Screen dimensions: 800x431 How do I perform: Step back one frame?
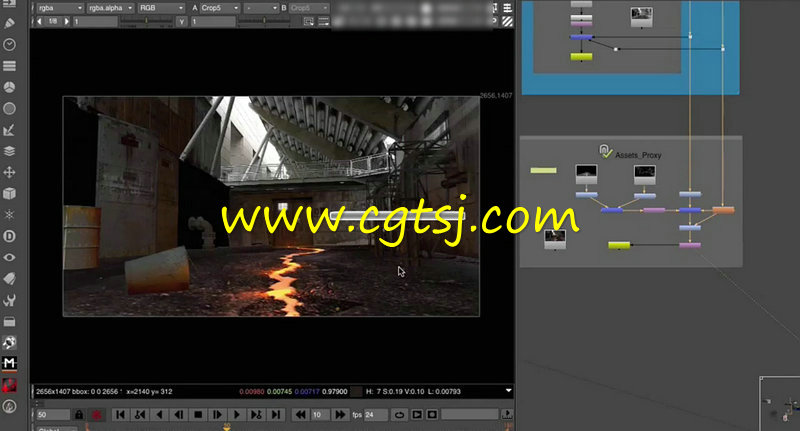click(179, 415)
